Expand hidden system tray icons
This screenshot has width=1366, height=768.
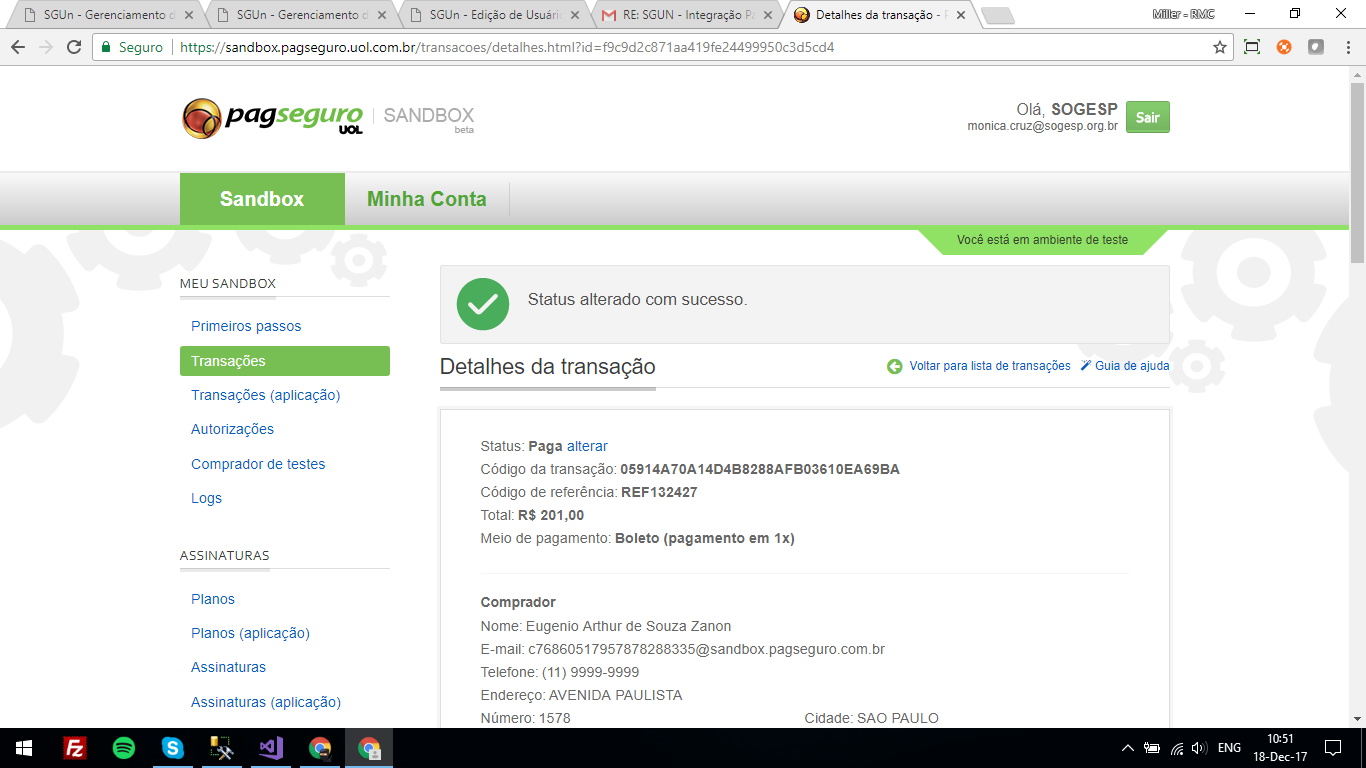1128,748
